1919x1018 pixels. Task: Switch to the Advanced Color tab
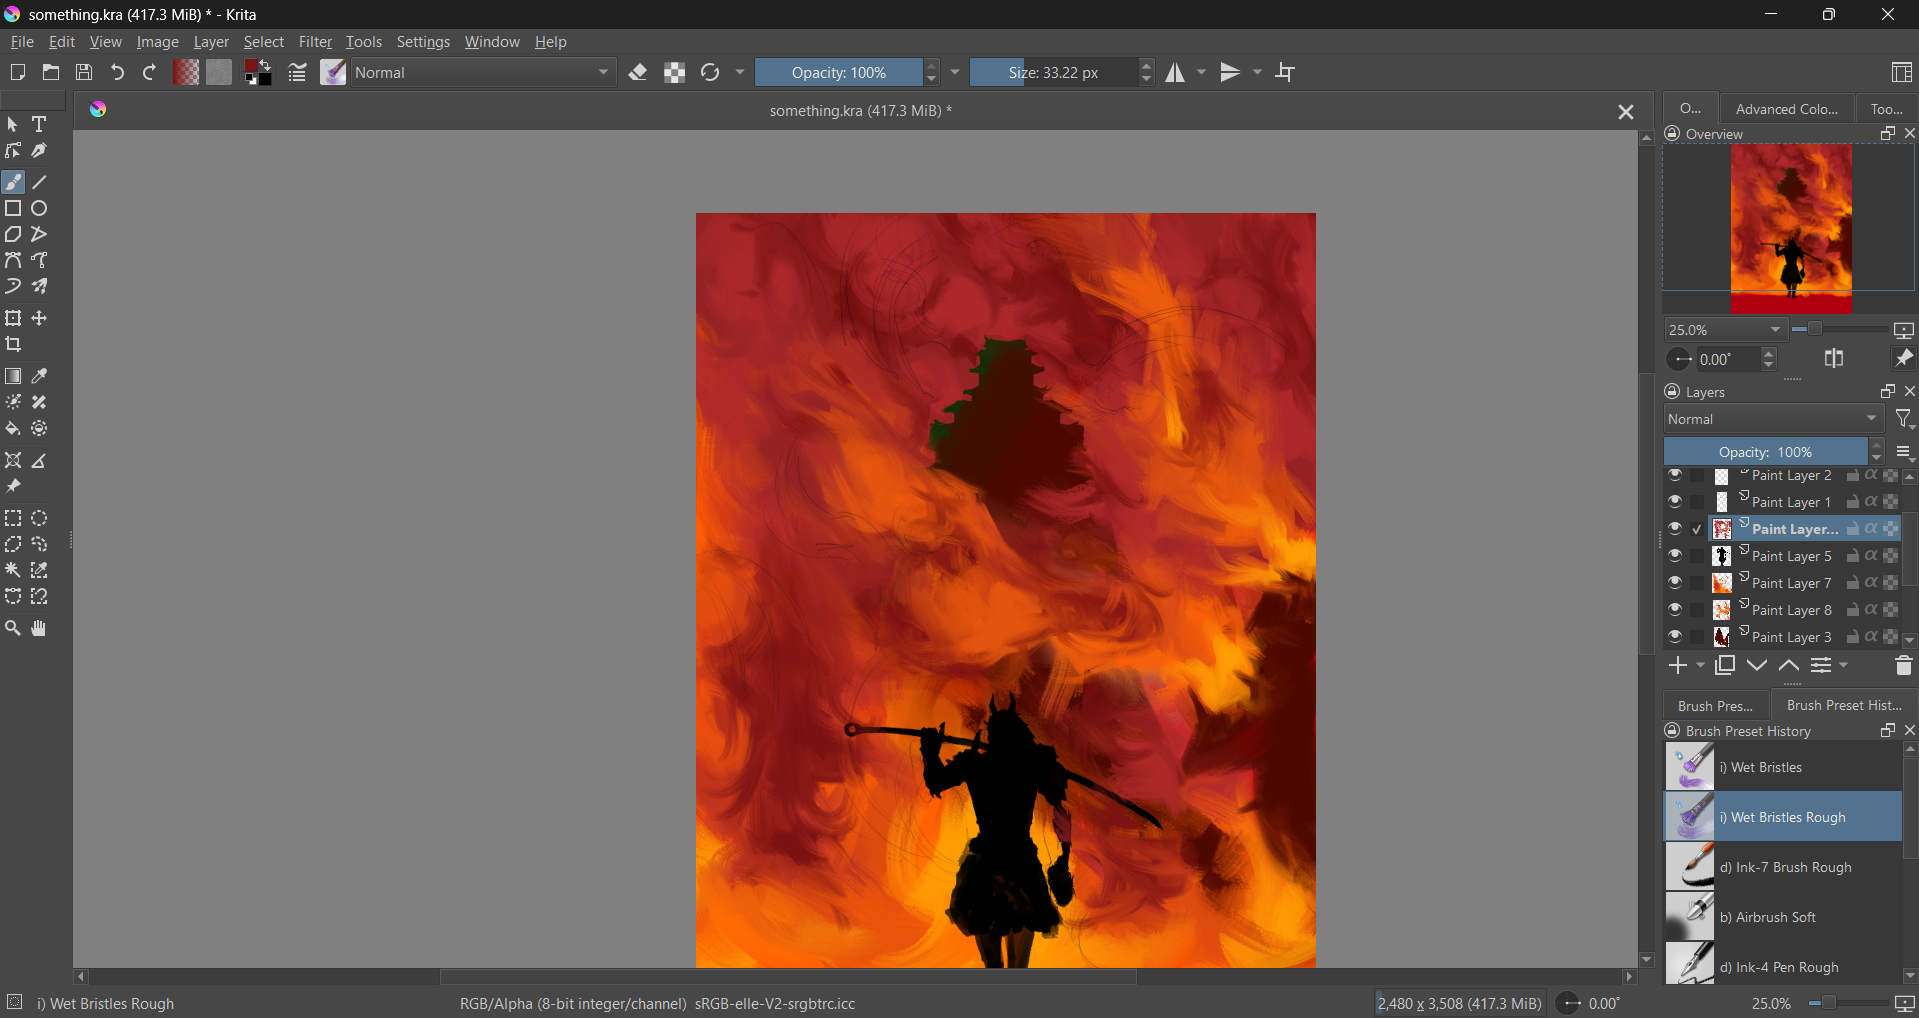(x=1786, y=109)
